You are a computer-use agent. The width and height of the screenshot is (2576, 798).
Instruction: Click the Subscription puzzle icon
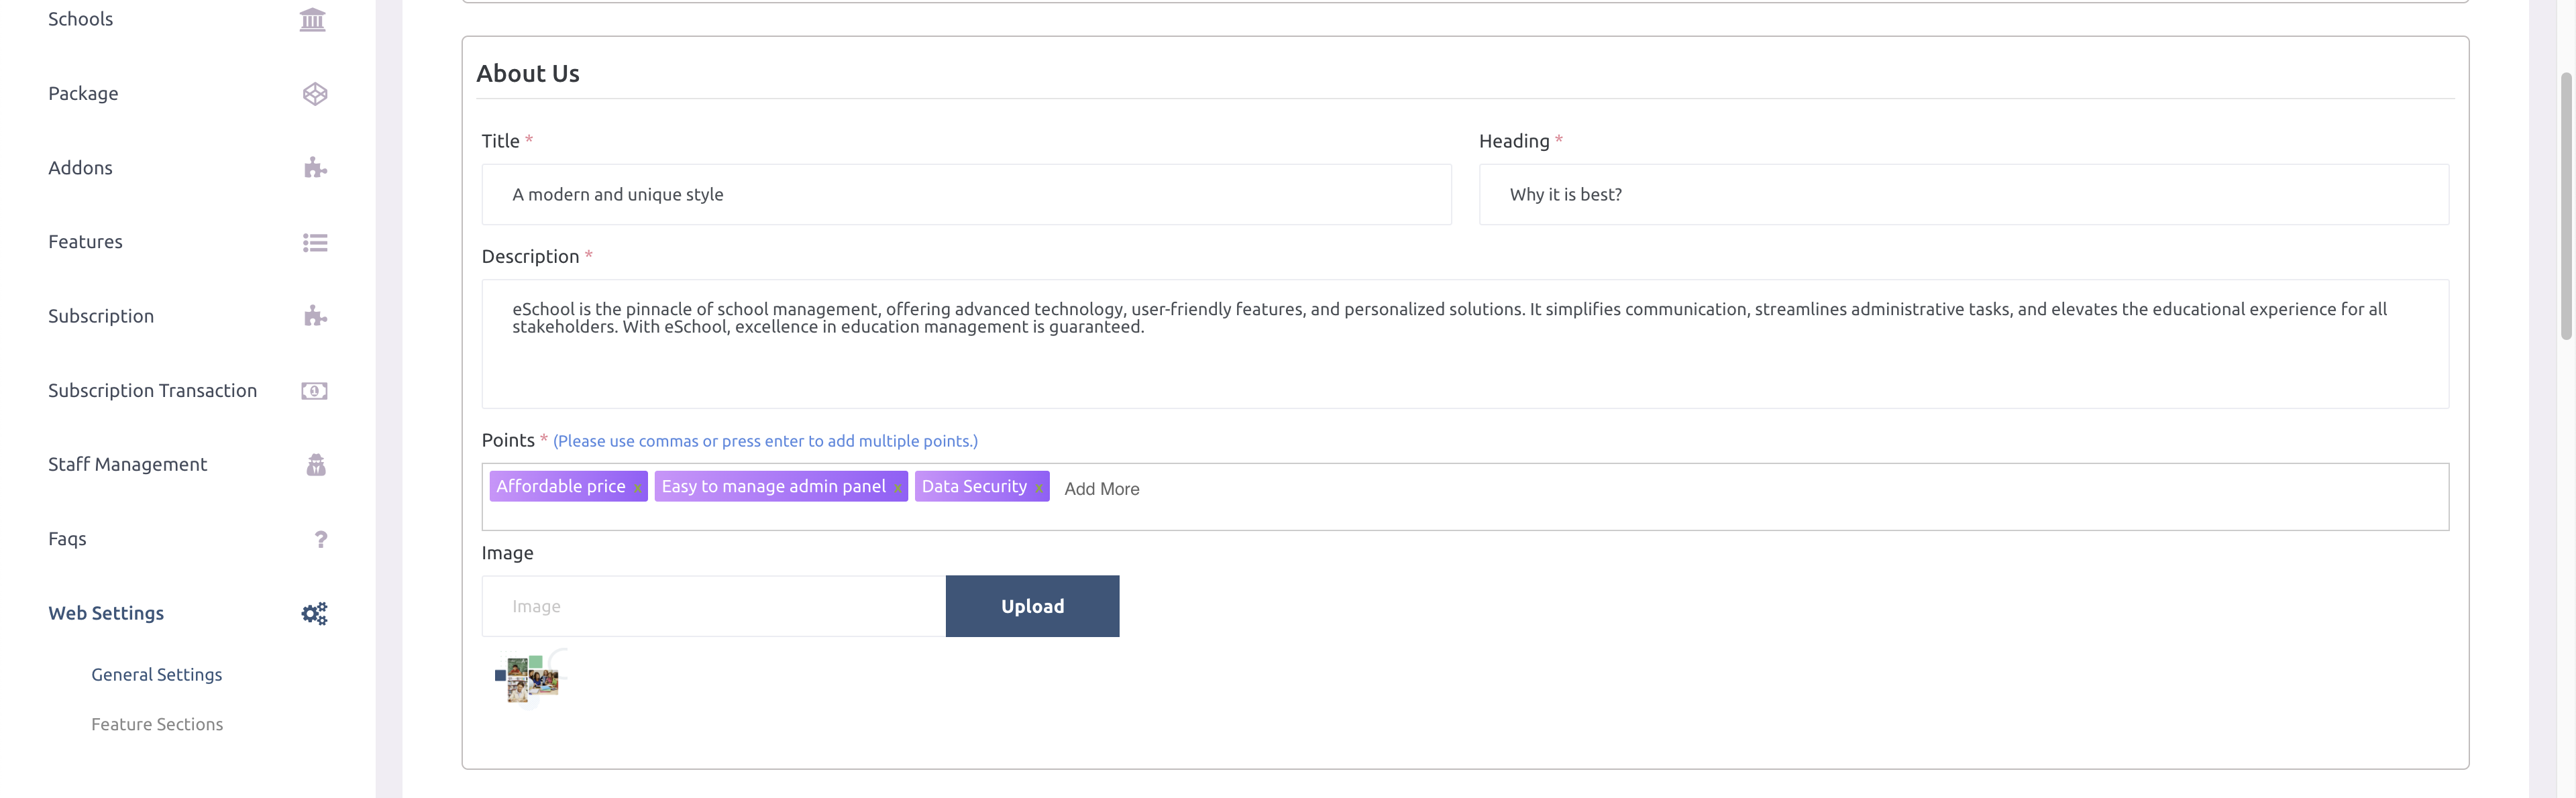[315, 317]
